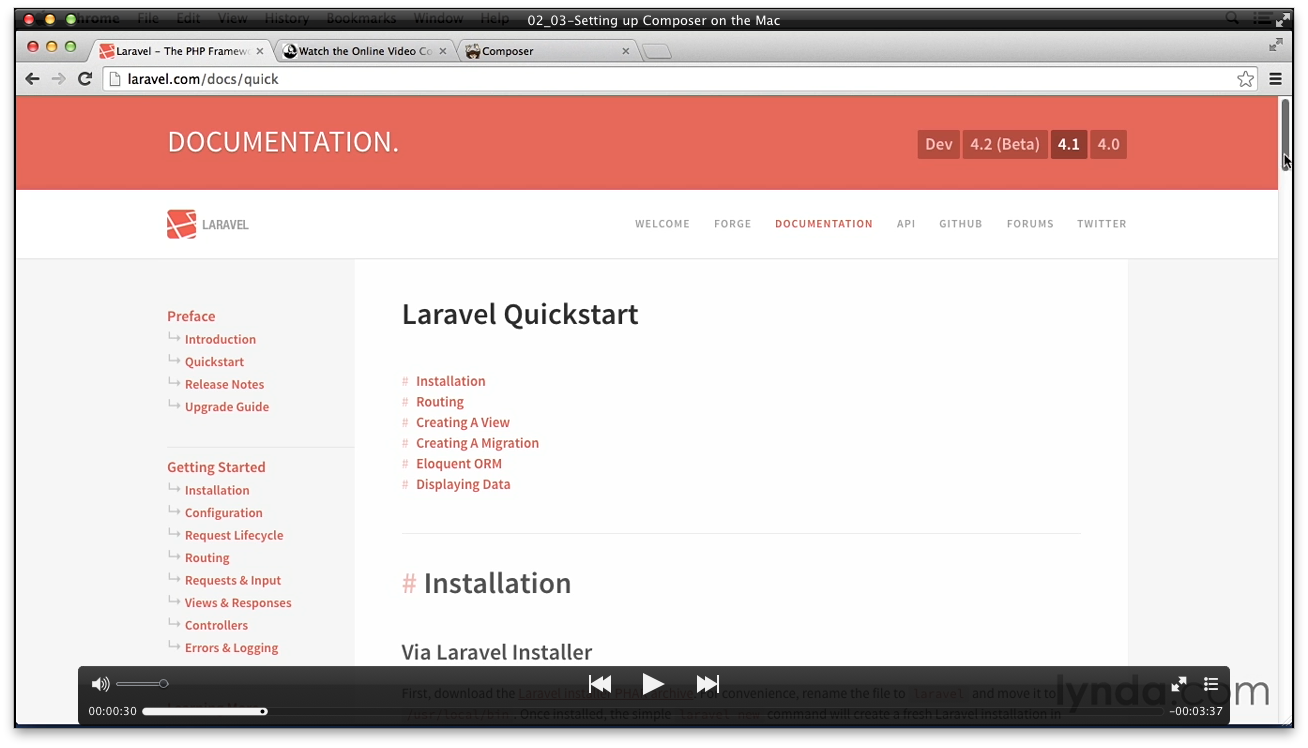Open the DOCUMENTATION nav link

[824, 224]
